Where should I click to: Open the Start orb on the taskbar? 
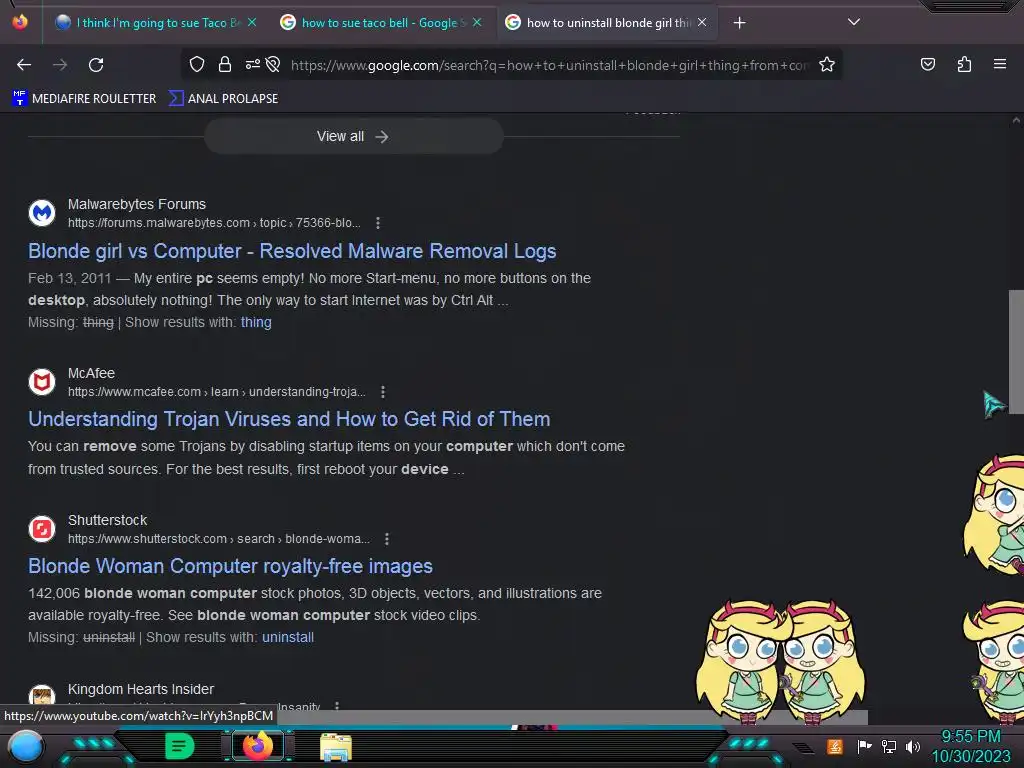pos(25,746)
